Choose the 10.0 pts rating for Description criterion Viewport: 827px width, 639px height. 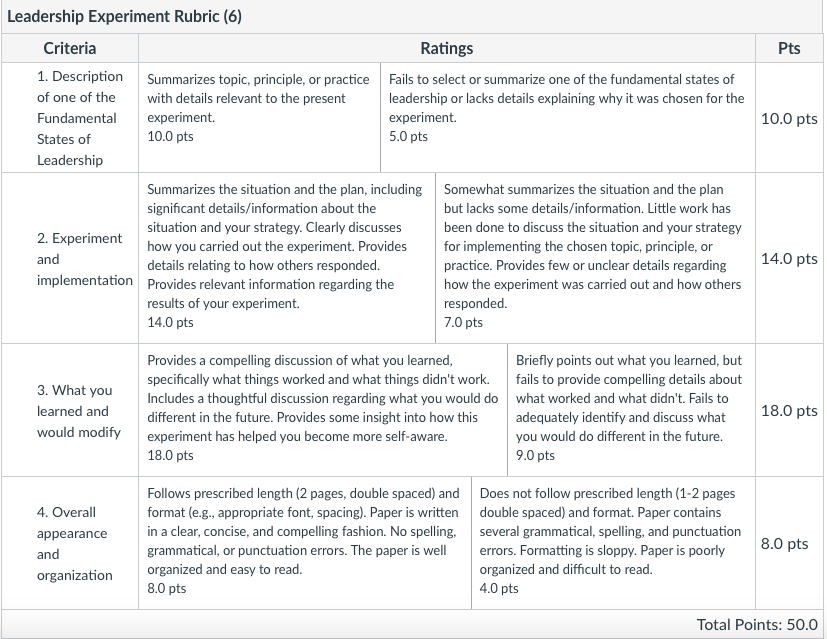coord(259,118)
